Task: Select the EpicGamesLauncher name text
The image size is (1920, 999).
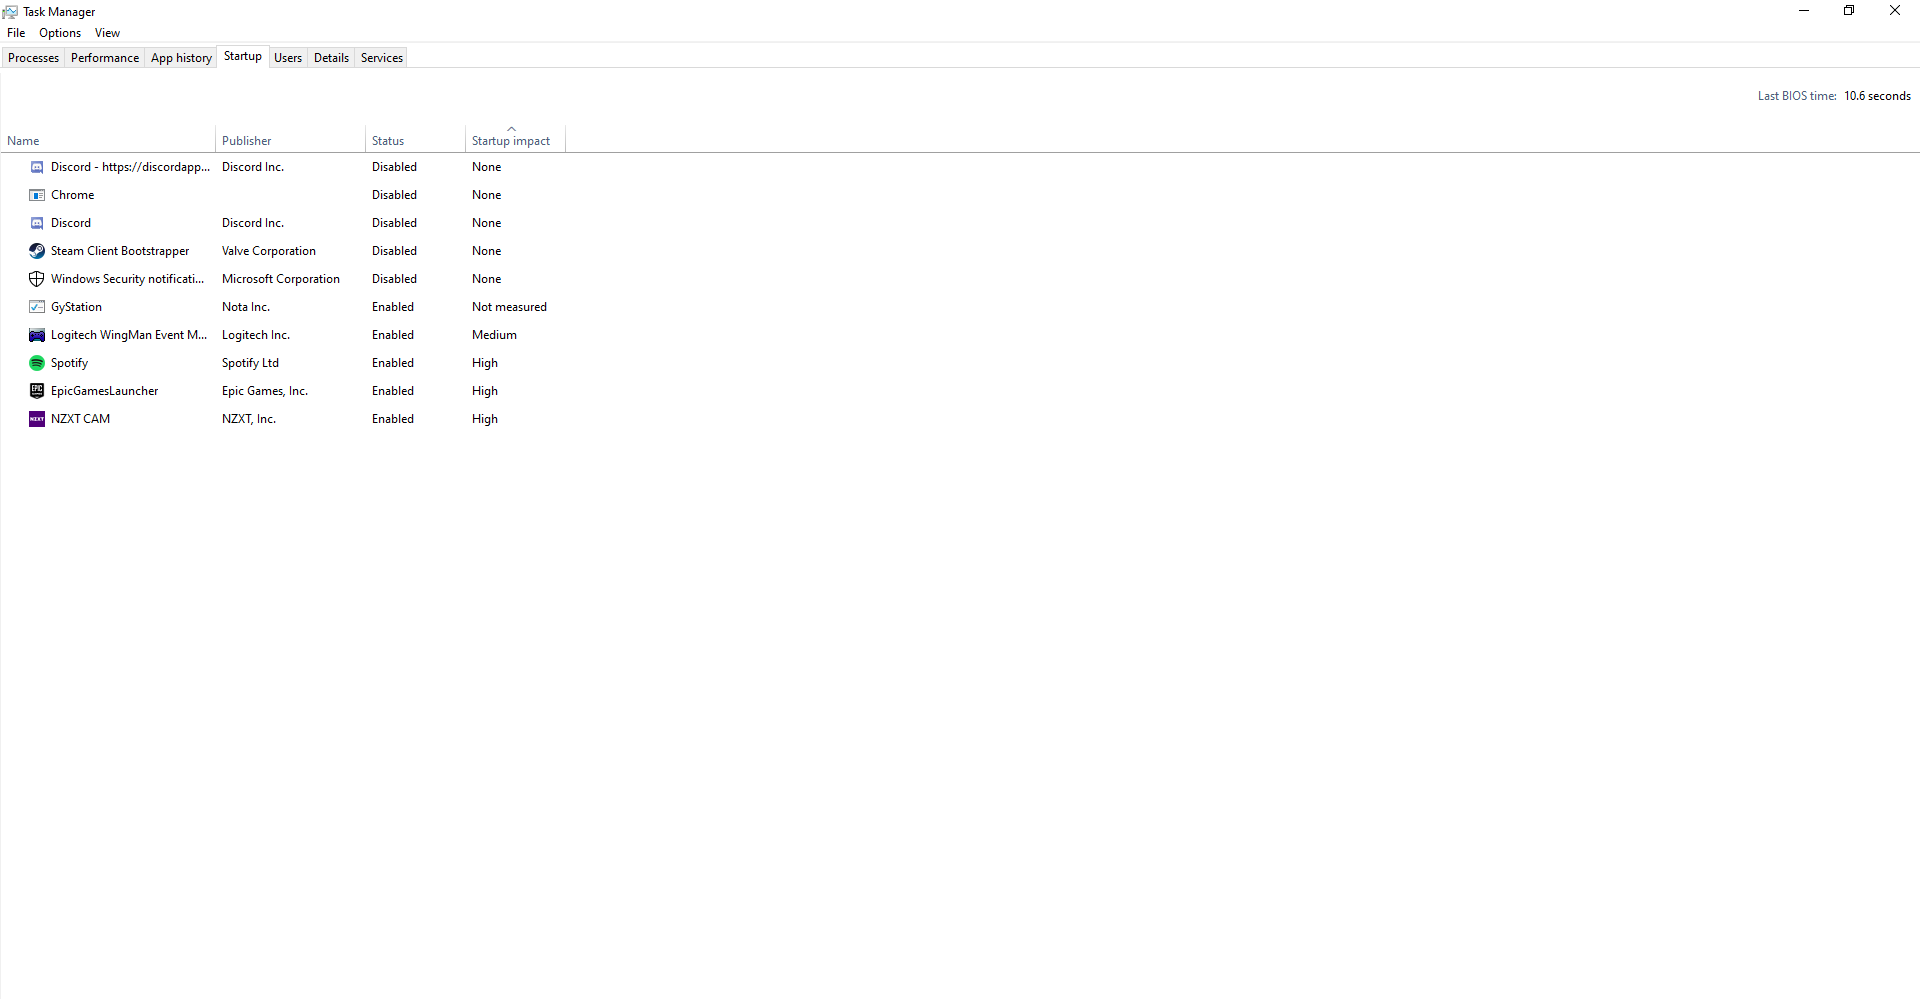Action: [104, 391]
